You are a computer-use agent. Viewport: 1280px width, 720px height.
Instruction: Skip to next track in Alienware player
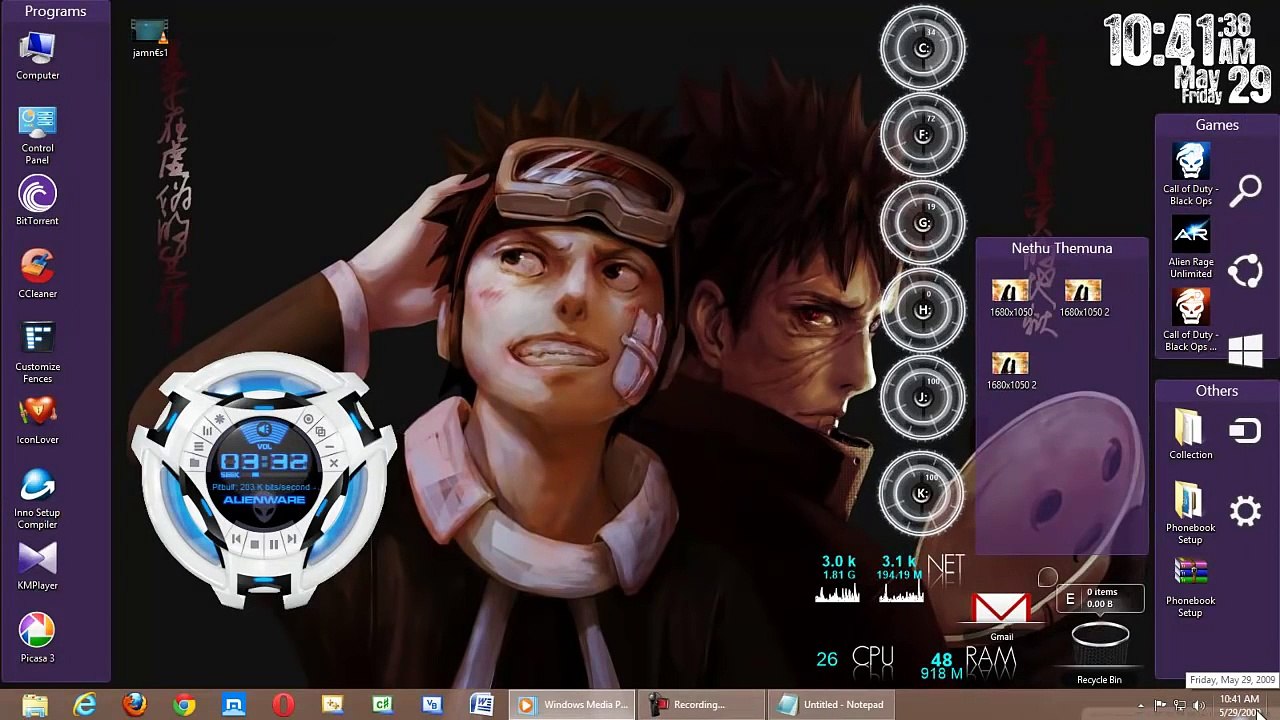coord(291,540)
